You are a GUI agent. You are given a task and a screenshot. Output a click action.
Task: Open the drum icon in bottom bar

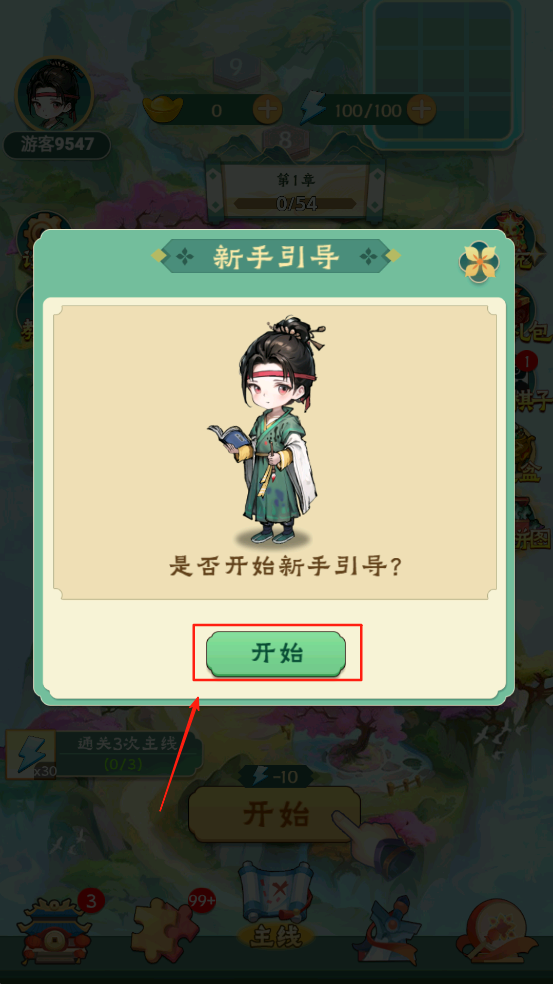pos(497,930)
